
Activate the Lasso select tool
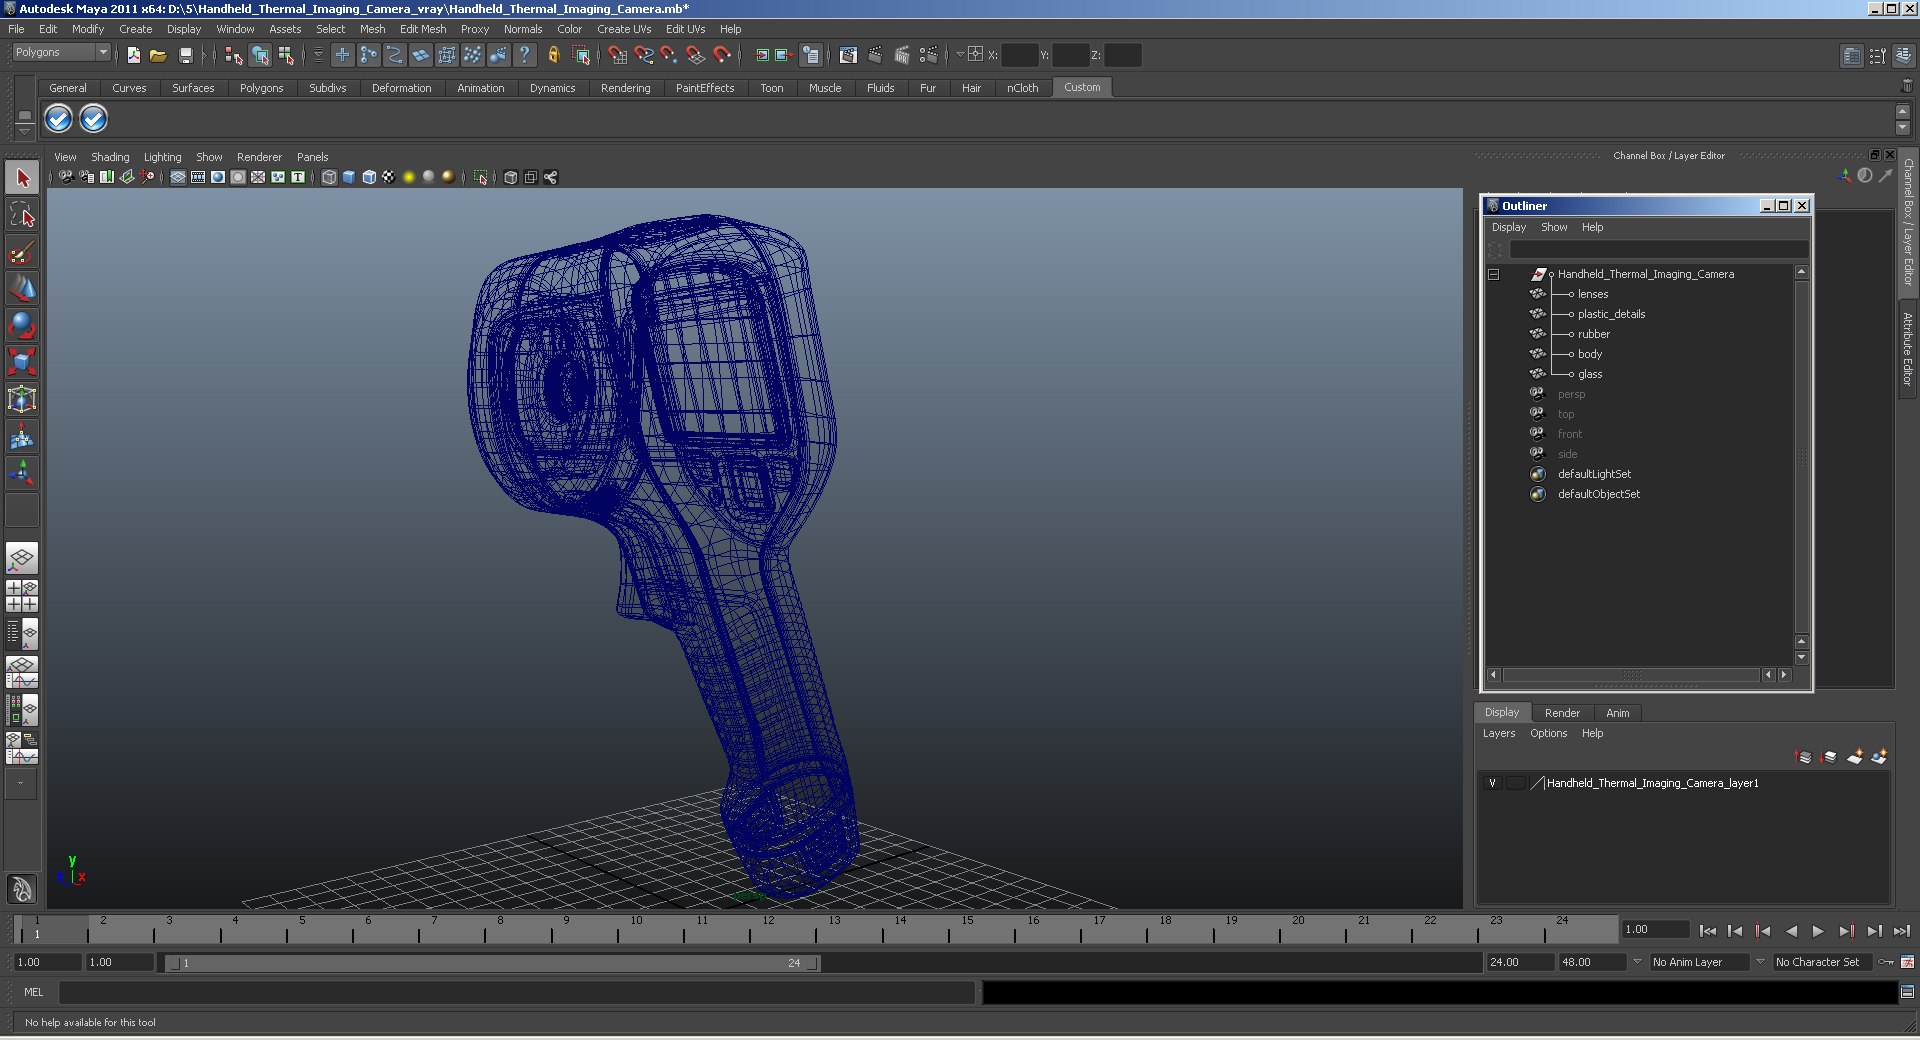22,215
